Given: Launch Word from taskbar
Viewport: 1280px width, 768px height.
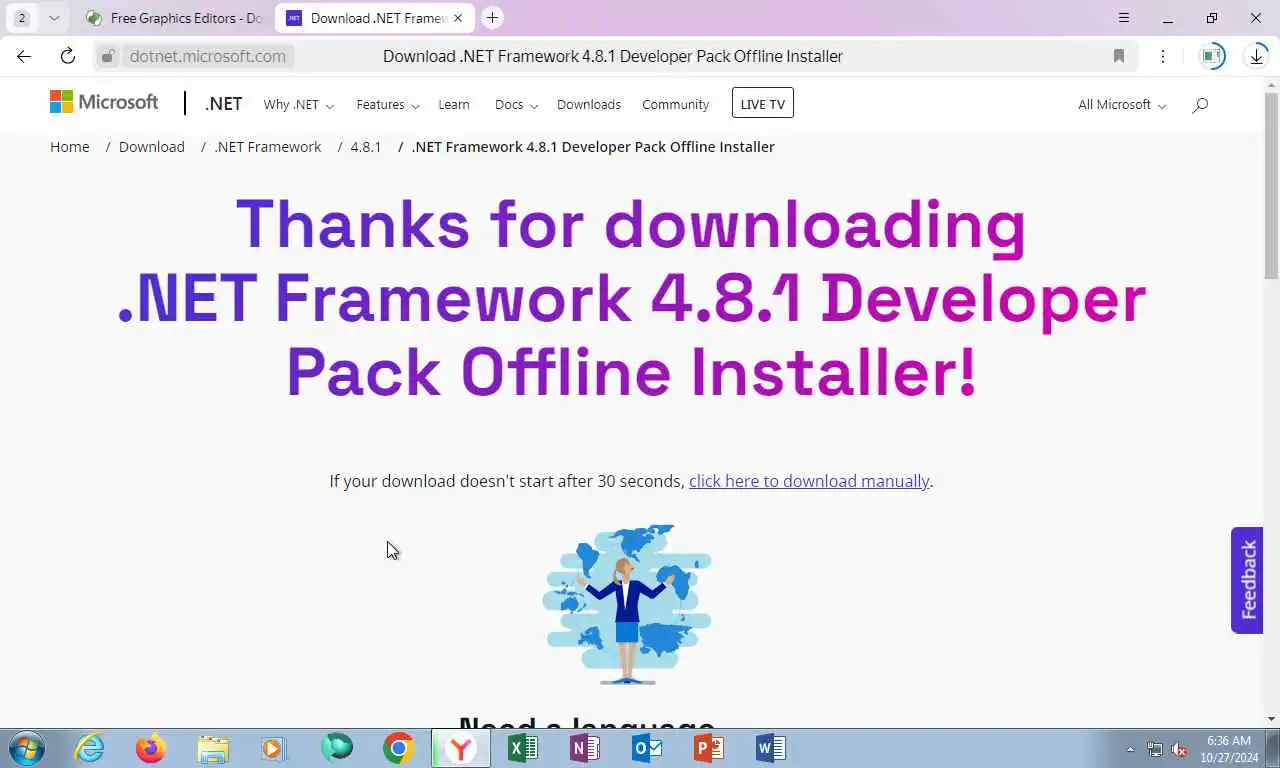Looking at the screenshot, I should click(x=771, y=748).
